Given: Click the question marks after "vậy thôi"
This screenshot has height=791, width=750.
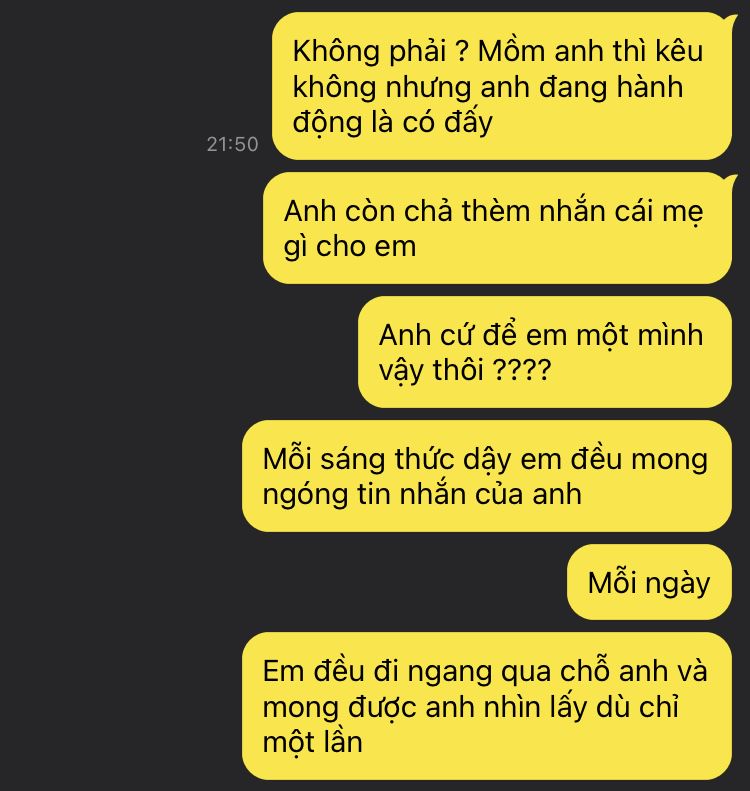Looking at the screenshot, I should [521, 370].
